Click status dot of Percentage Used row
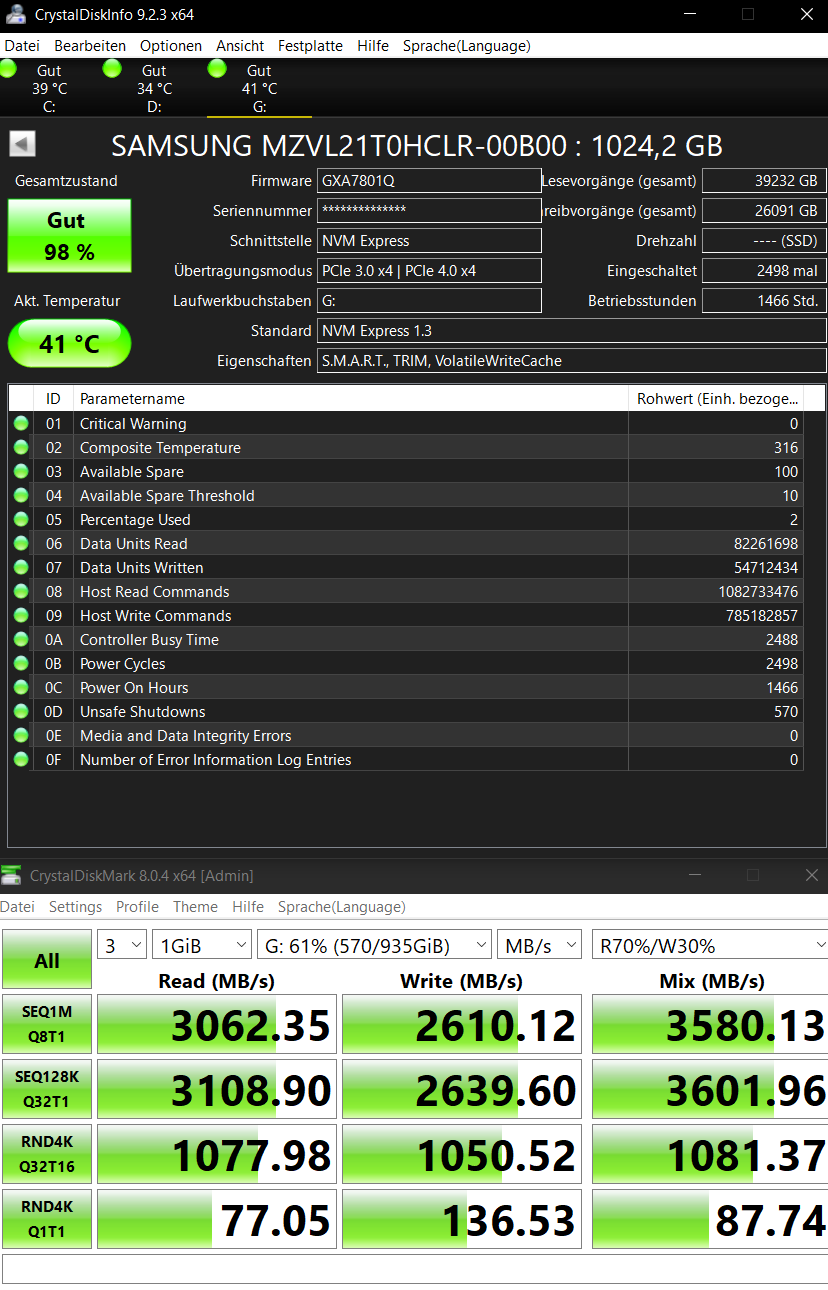Image resolution: width=828 pixels, height=1290 pixels. pyautogui.click(x=21, y=520)
